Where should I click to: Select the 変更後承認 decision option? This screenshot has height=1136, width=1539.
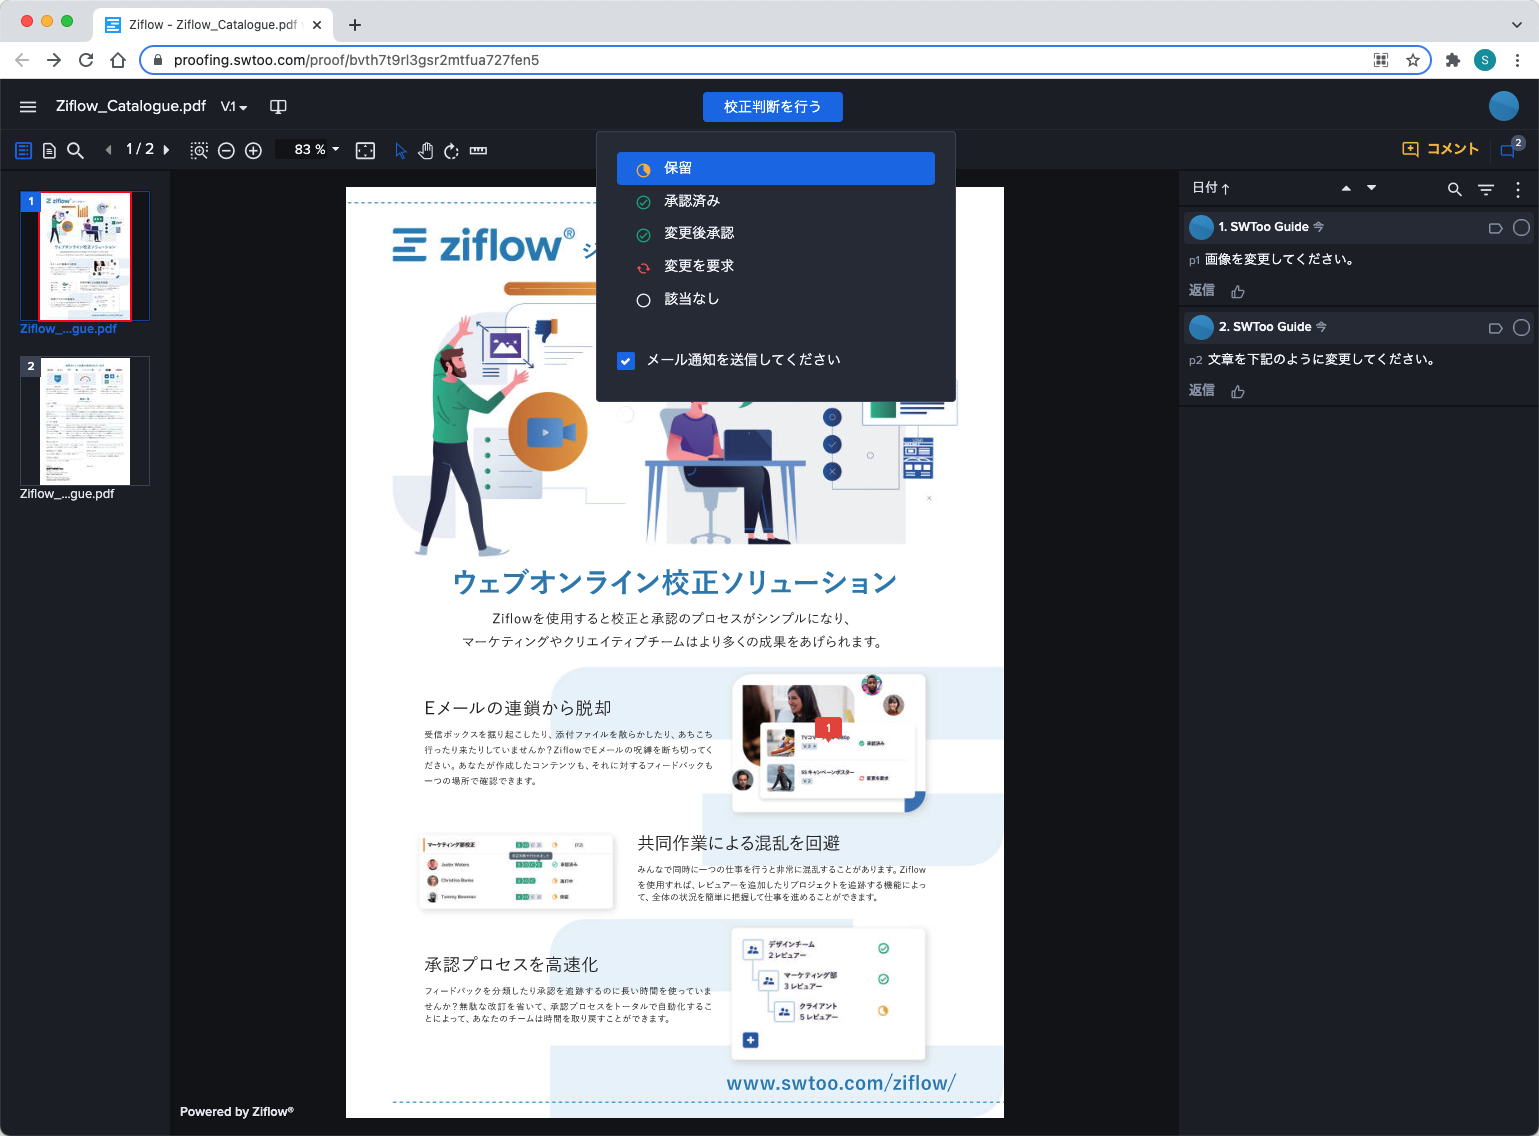[776, 233]
